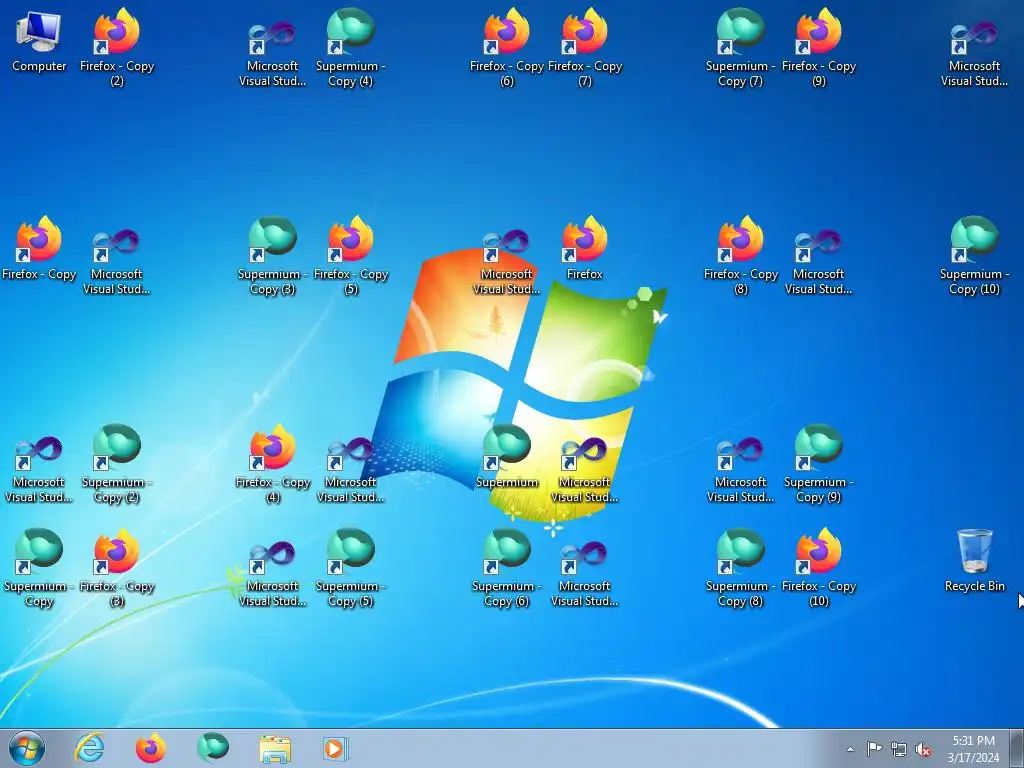Click the Firefox - Copy (7) shortcut
The height and width of the screenshot is (768, 1024).
(x=585, y=48)
